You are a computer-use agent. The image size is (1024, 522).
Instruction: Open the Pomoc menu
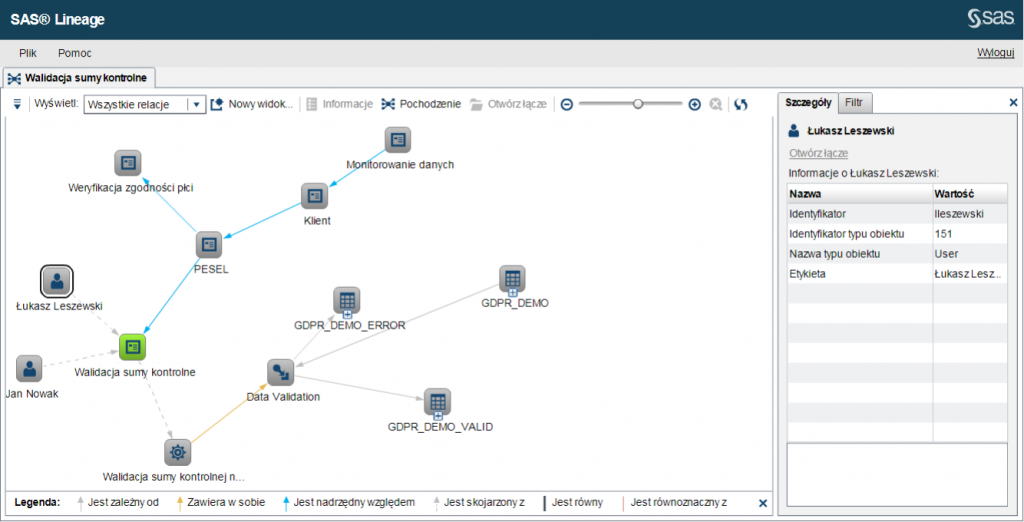coord(74,53)
